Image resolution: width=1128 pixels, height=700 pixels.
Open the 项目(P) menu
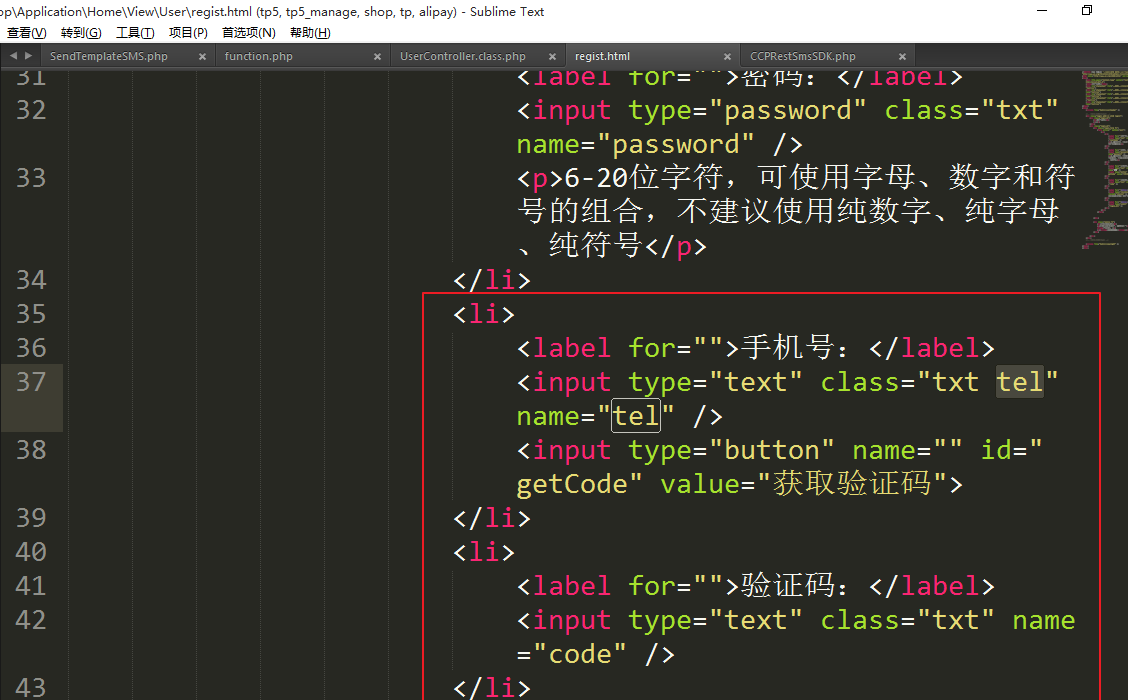tap(188, 33)
